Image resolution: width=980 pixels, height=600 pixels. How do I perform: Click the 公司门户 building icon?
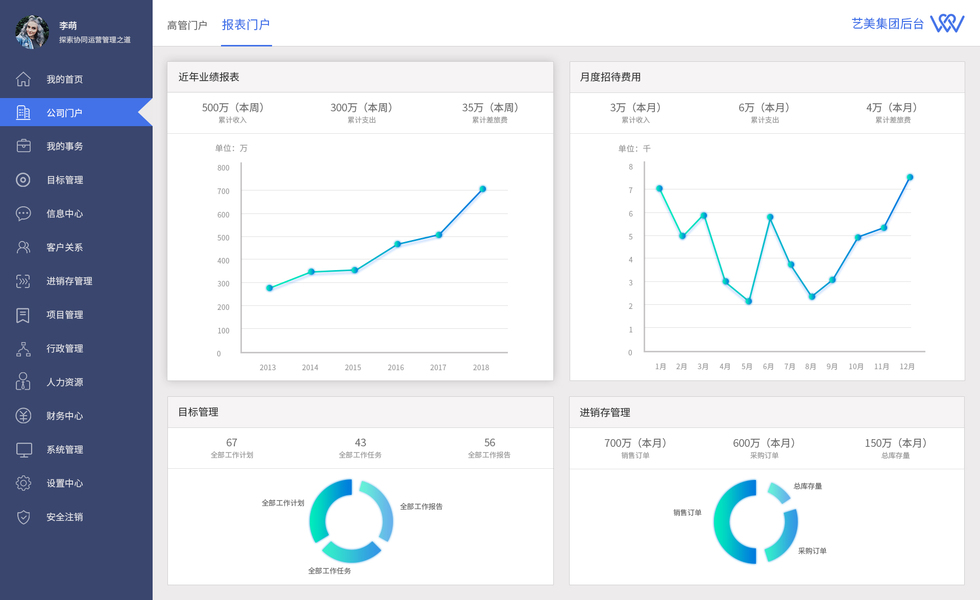coord(23,112)
